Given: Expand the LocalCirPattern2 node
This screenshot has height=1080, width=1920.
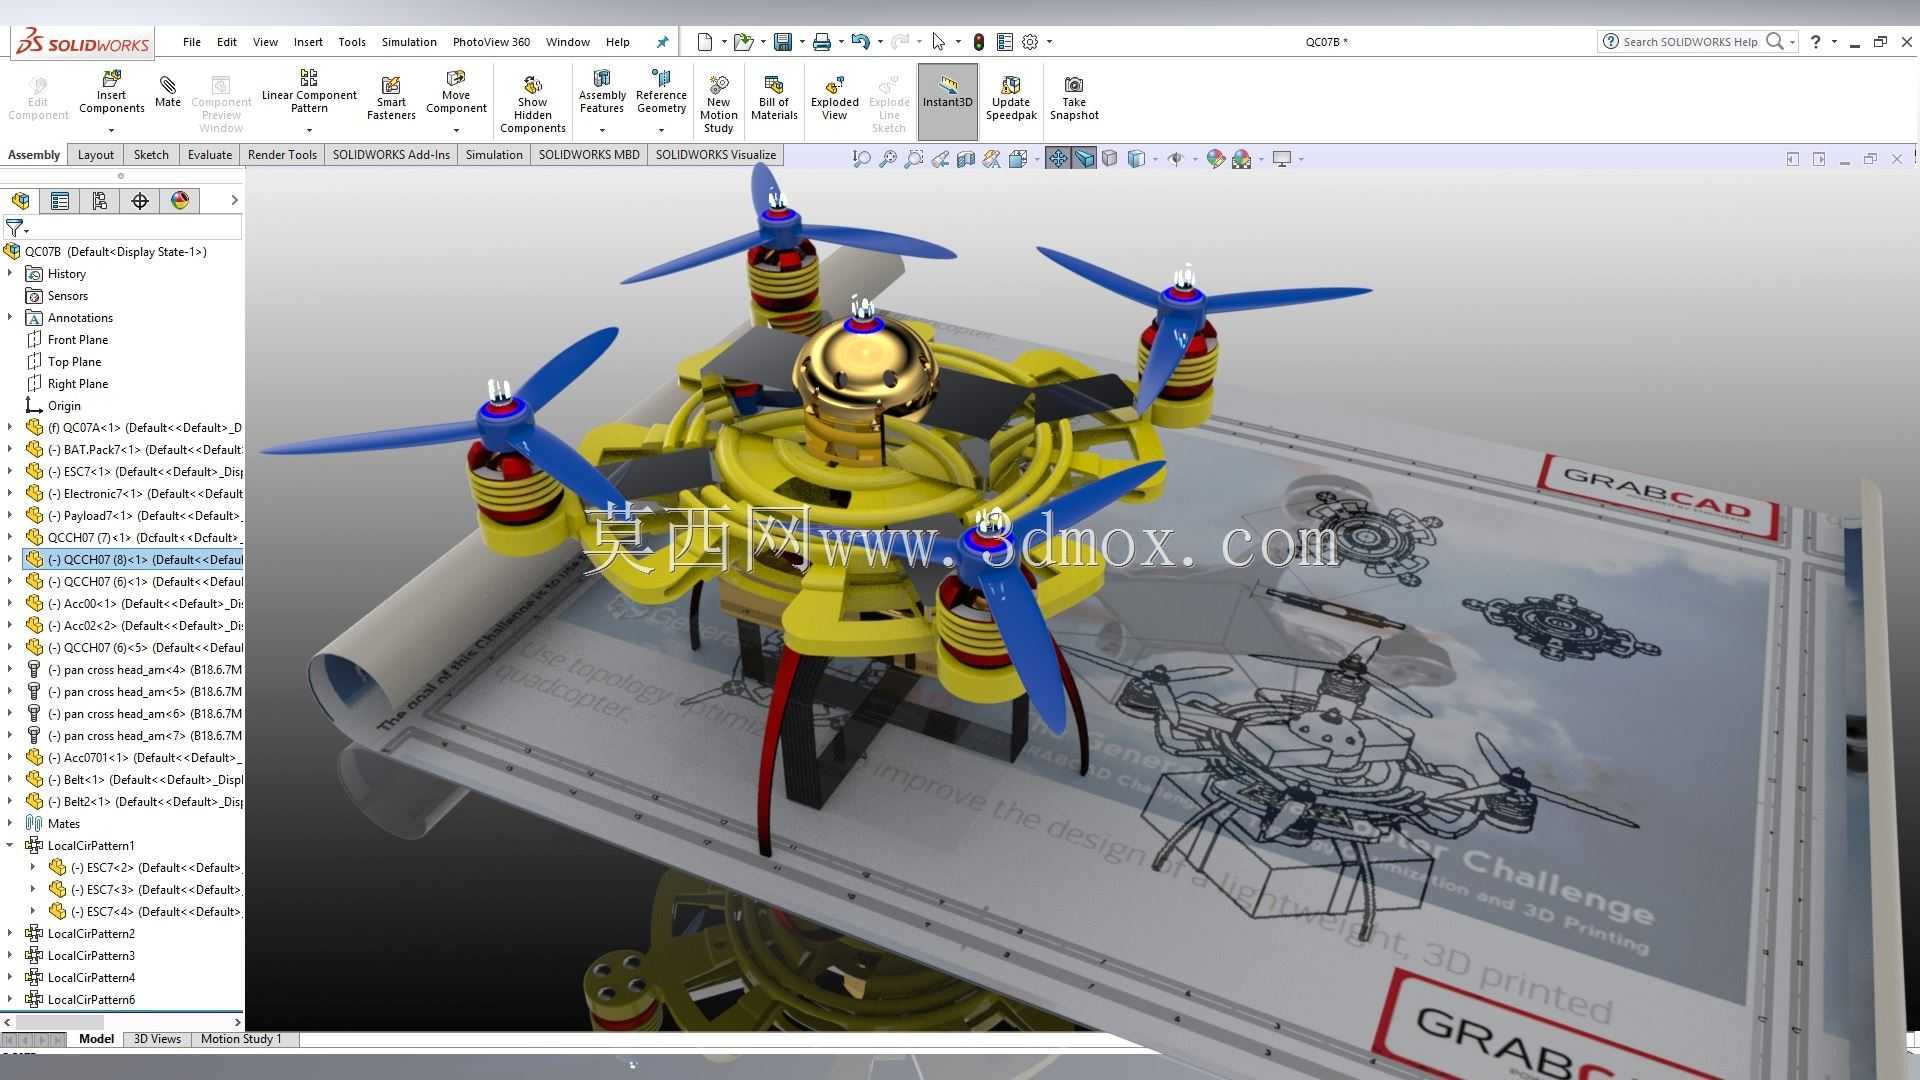Looking at the screenshot, I should coord(10,933).
